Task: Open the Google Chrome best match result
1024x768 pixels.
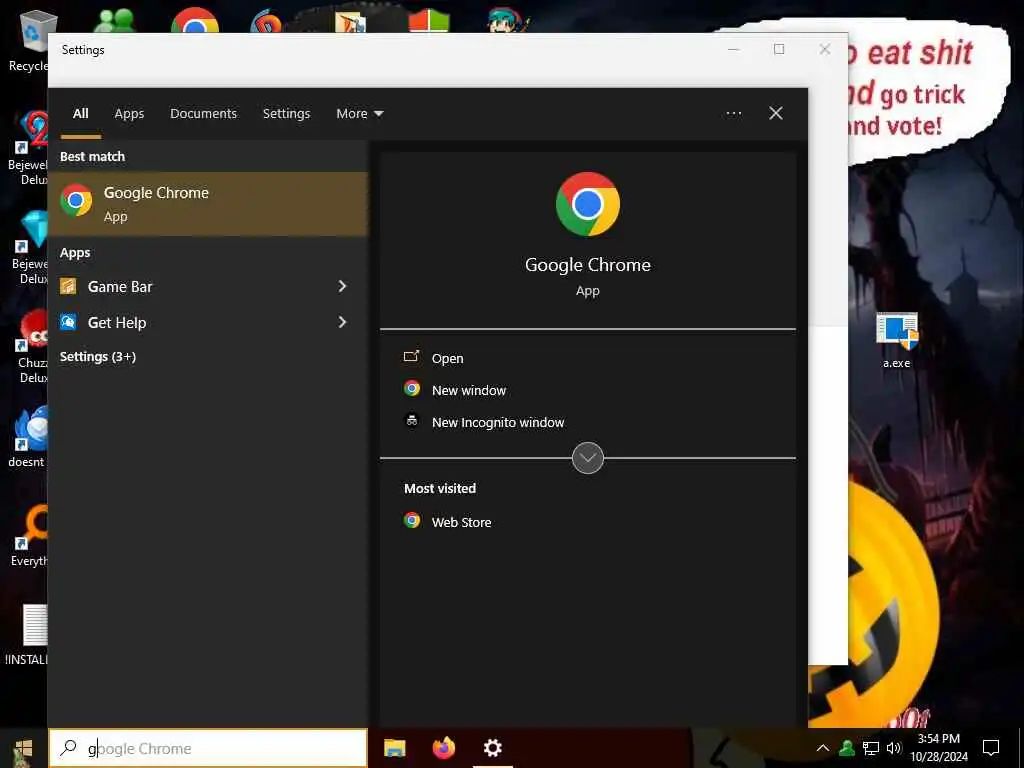Action: point(208,204)
